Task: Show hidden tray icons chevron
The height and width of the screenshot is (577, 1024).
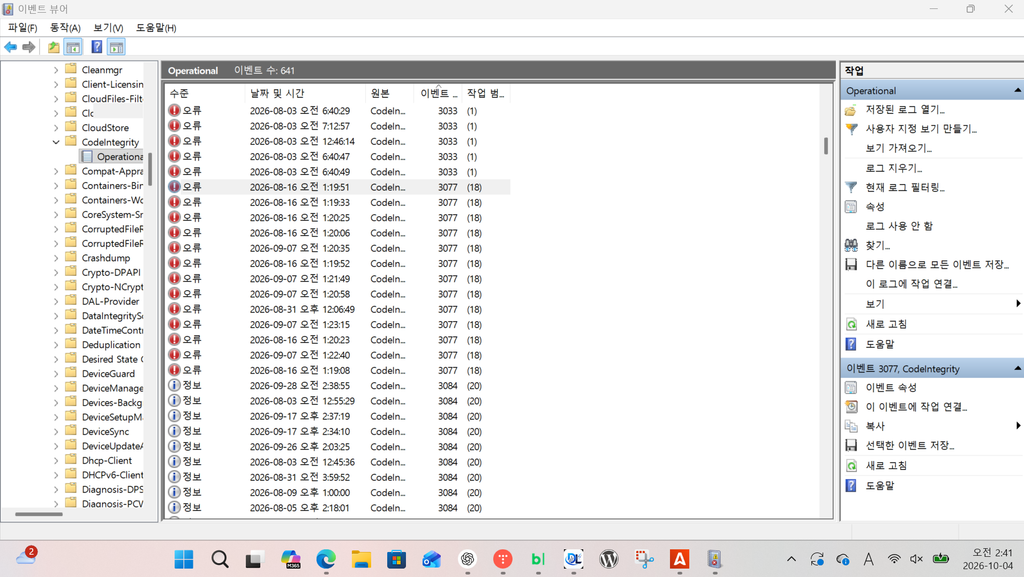Action: pos(792,559)
